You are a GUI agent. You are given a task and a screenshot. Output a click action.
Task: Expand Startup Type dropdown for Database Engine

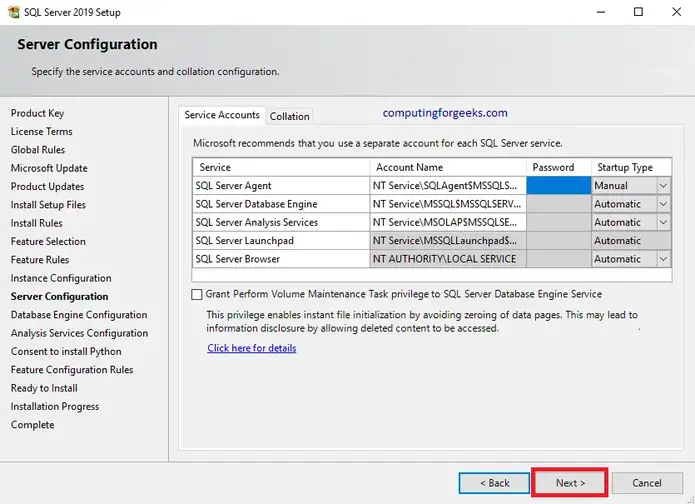coord(663,204)
